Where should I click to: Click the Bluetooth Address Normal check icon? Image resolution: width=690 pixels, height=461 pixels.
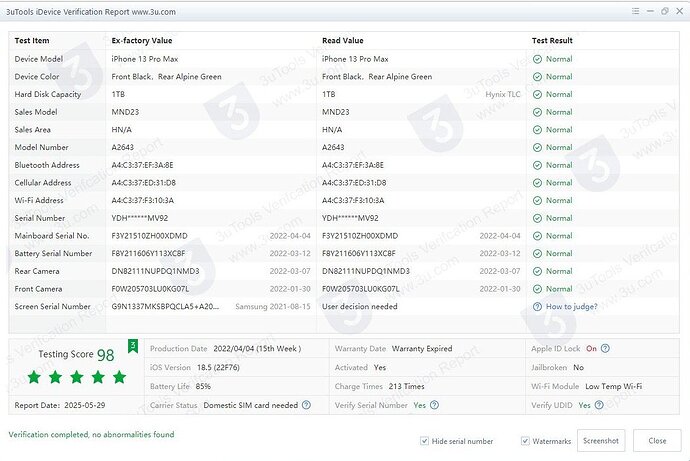click(x=537, y=165)
